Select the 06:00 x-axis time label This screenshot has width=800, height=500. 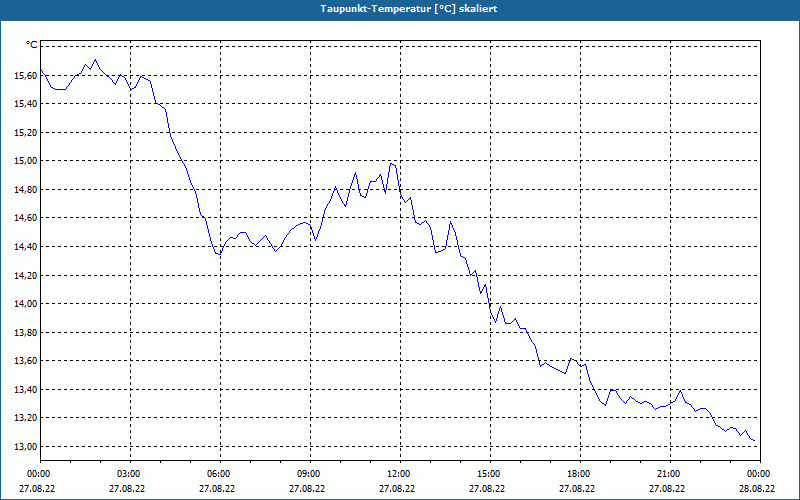click(x=218, y=474)
